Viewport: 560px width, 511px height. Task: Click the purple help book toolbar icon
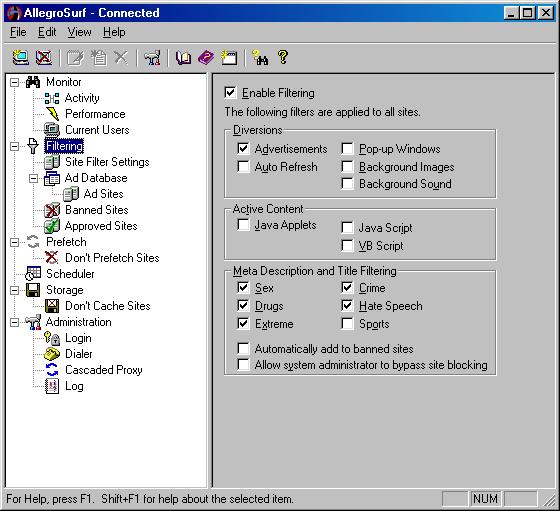pos(206,57)
